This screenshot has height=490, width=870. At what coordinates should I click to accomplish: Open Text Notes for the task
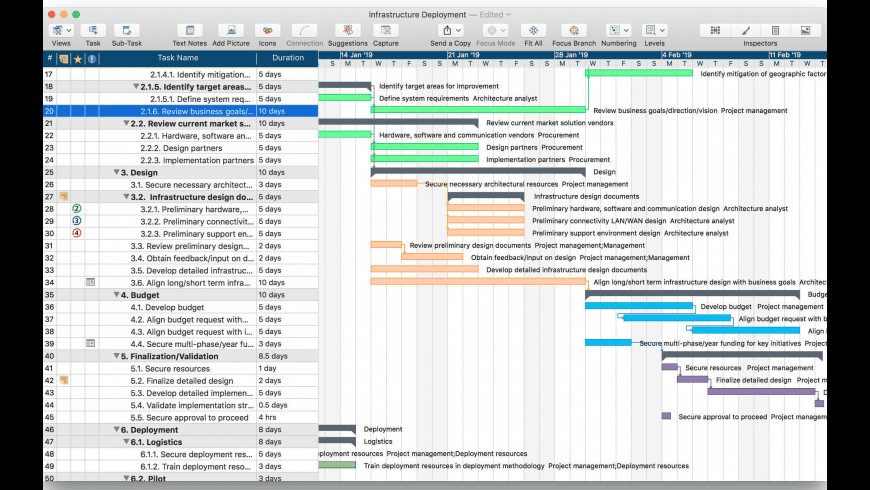[190, 31]
